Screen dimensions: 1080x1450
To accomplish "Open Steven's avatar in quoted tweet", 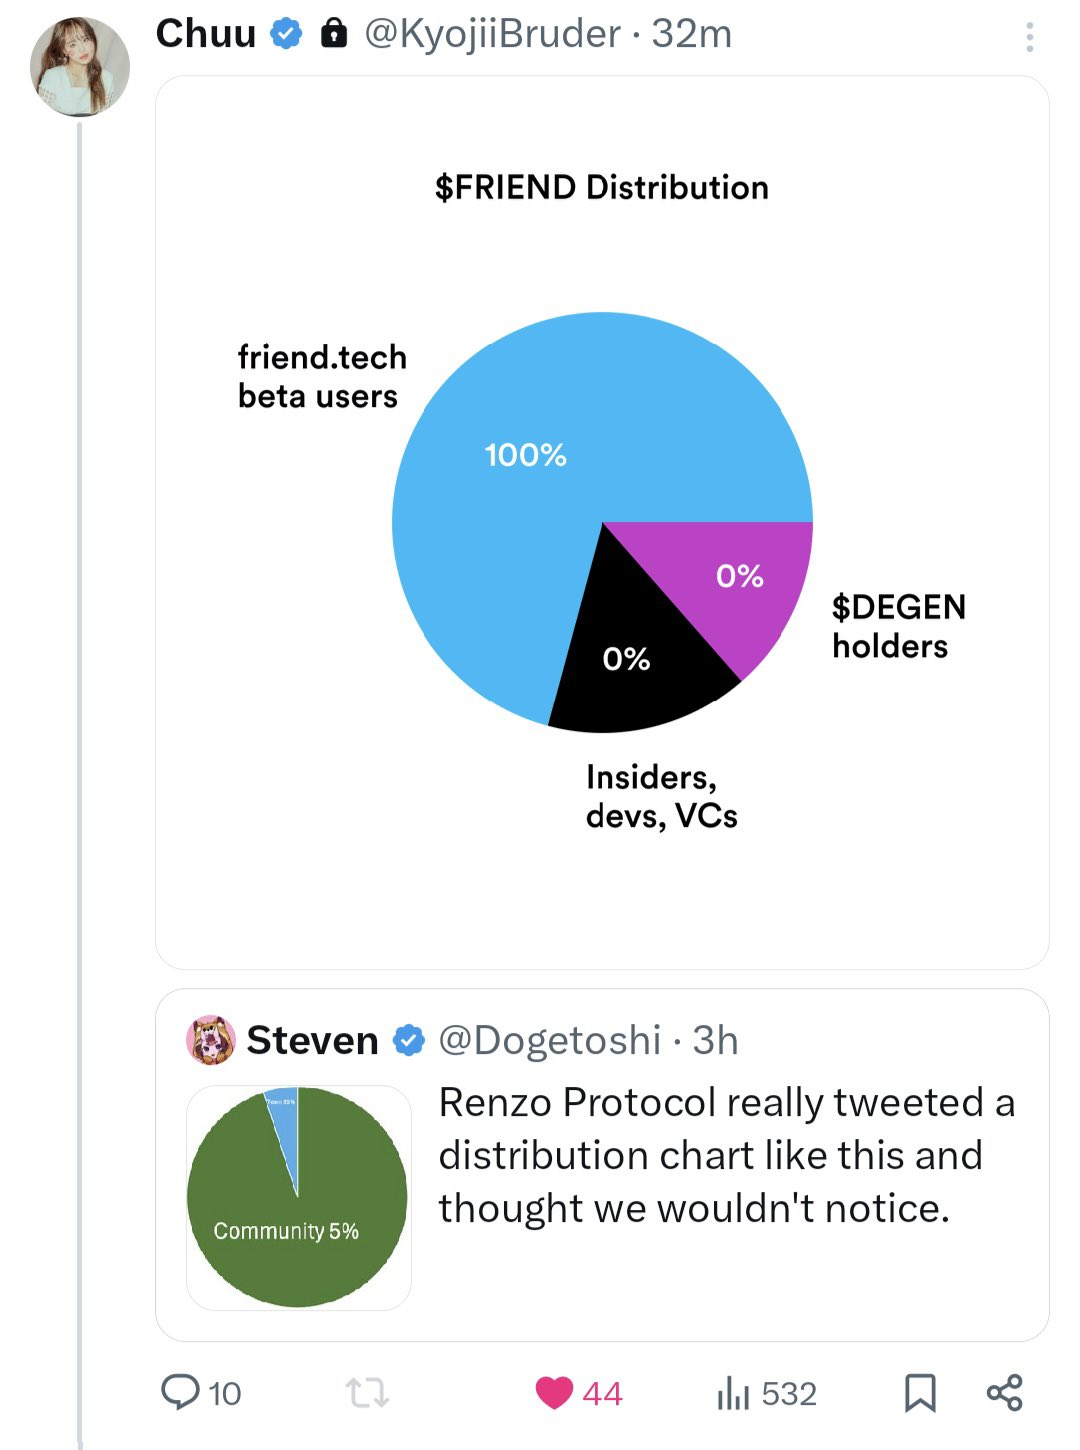I will coord(211,1040).
